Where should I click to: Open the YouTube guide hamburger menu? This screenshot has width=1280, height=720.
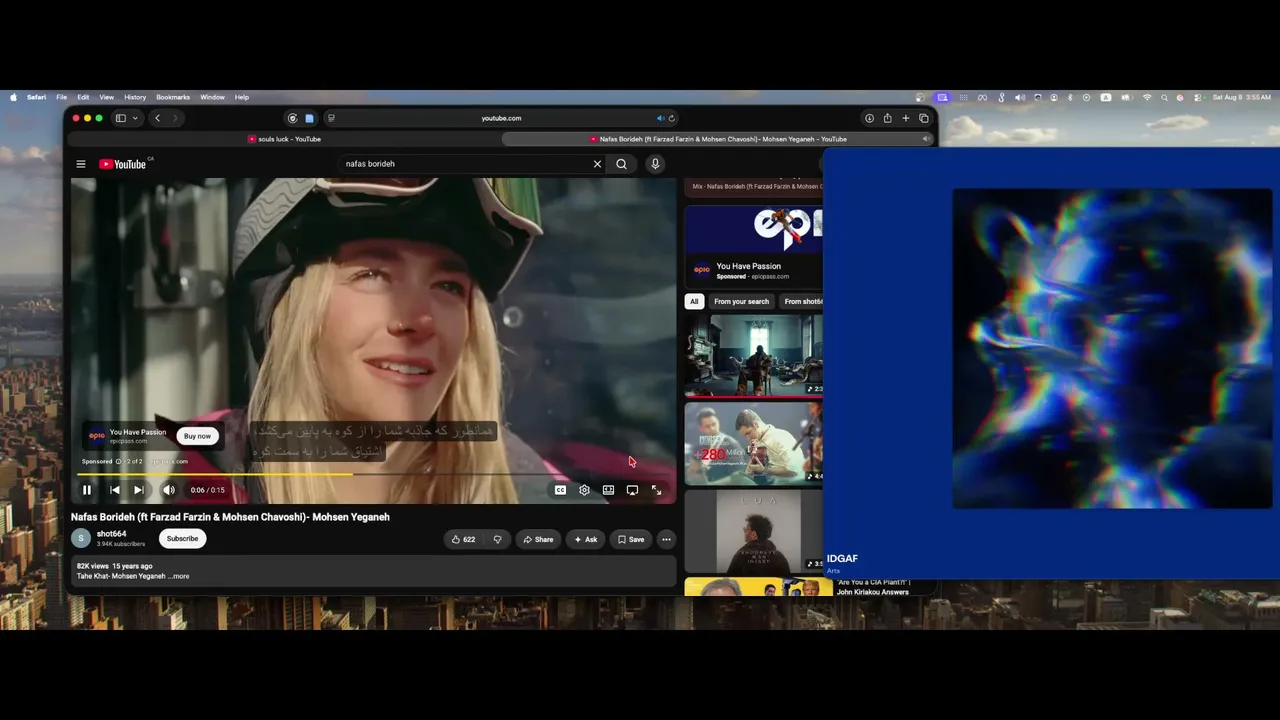click(81, 164)
